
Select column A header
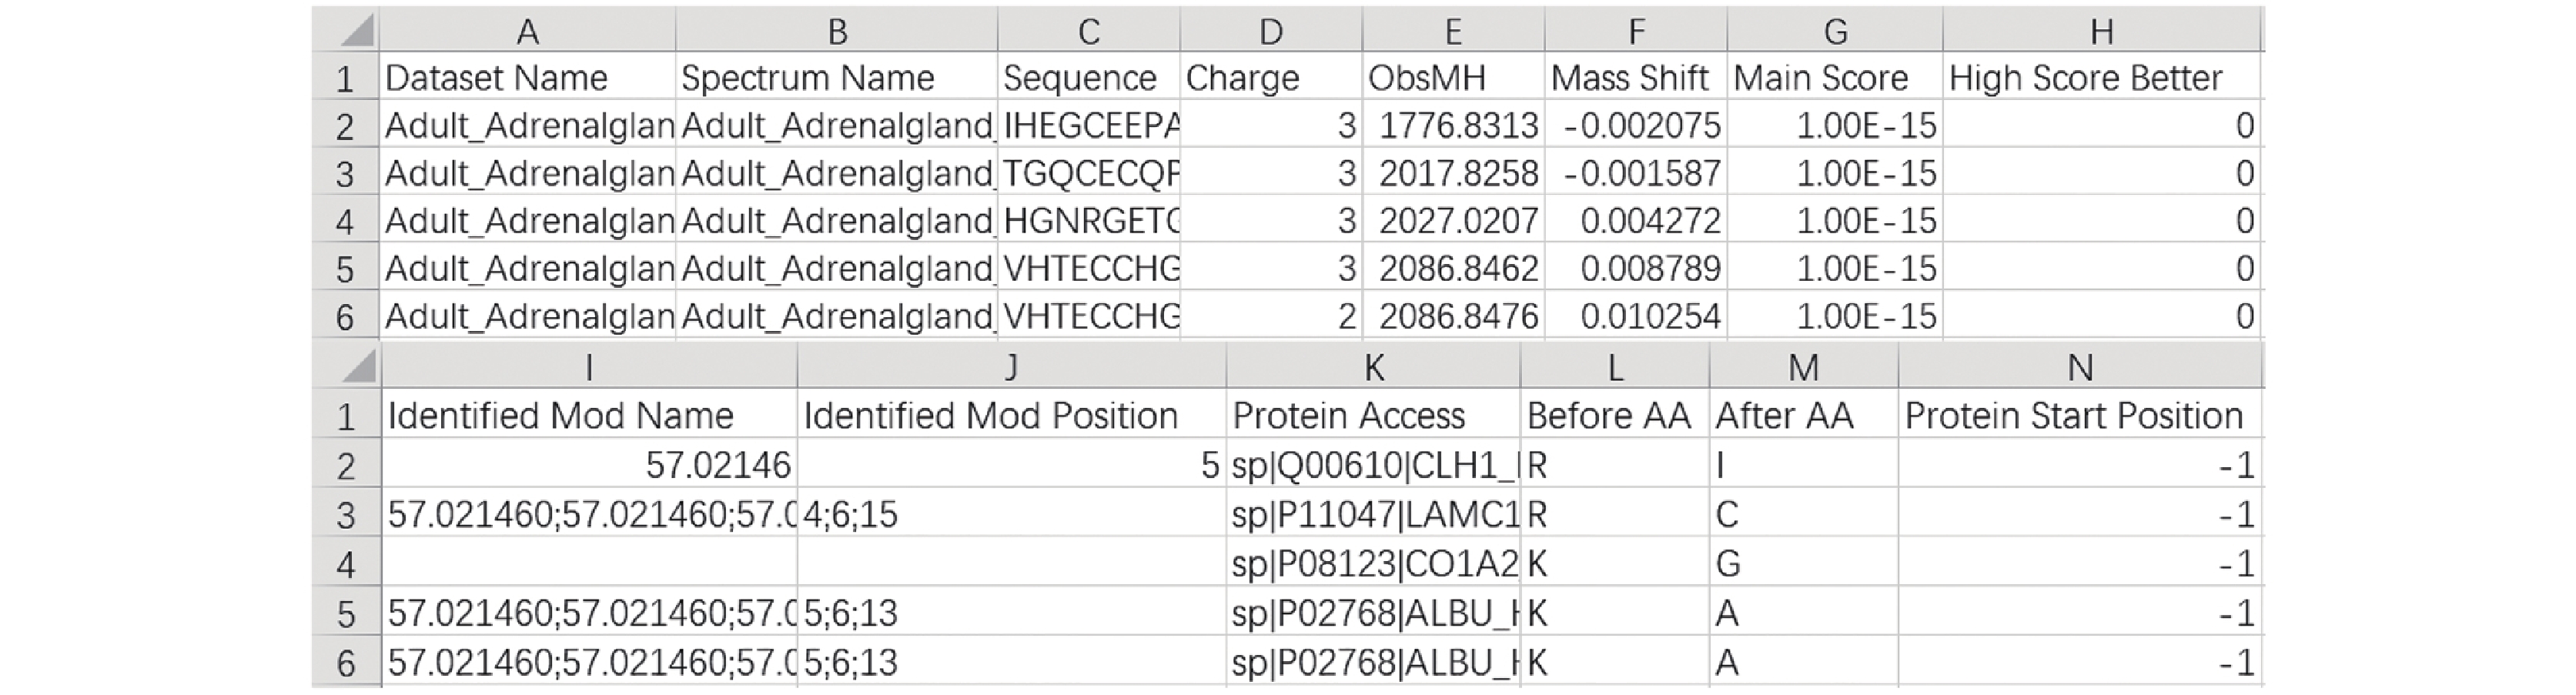click(528, 30)
